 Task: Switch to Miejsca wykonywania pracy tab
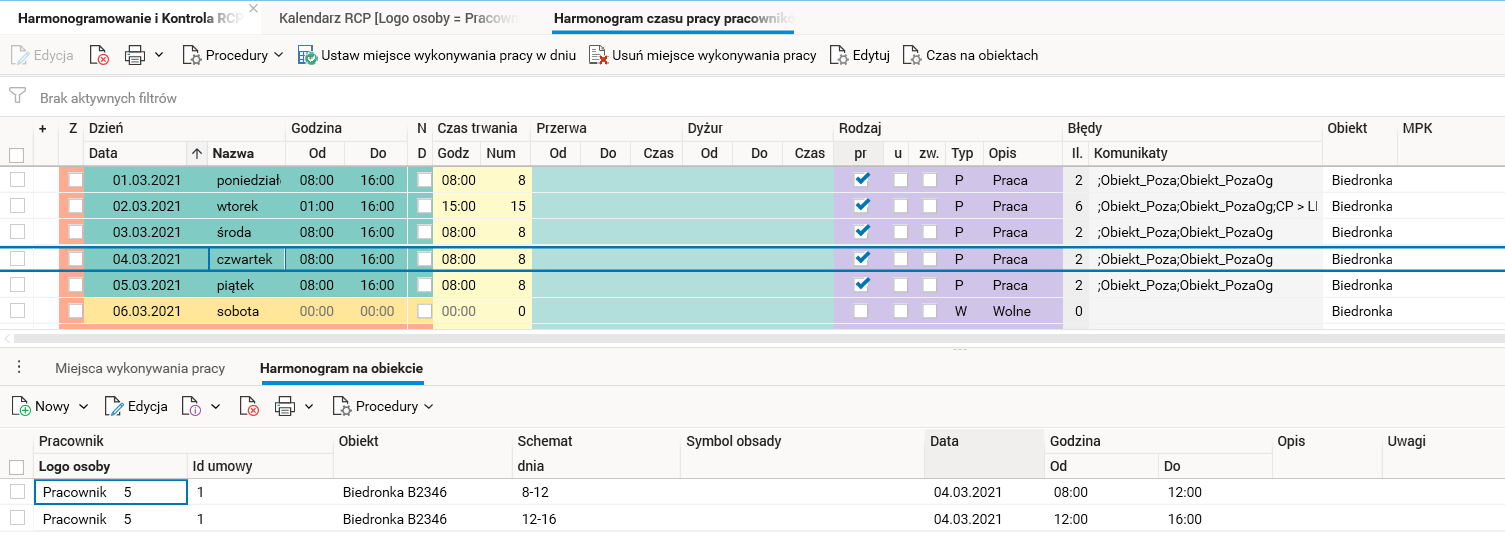click(140, 368)
